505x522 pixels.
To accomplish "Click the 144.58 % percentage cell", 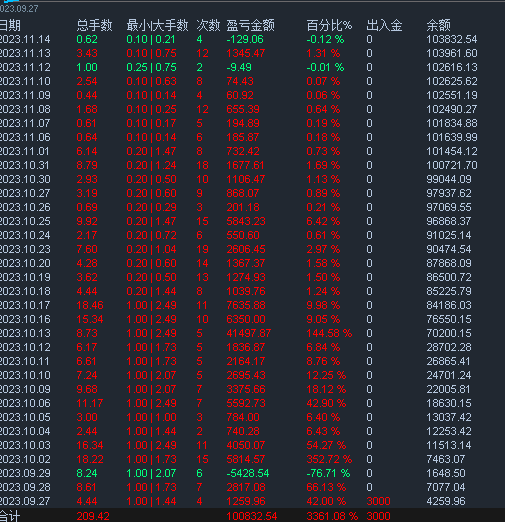I will point(329,333).
